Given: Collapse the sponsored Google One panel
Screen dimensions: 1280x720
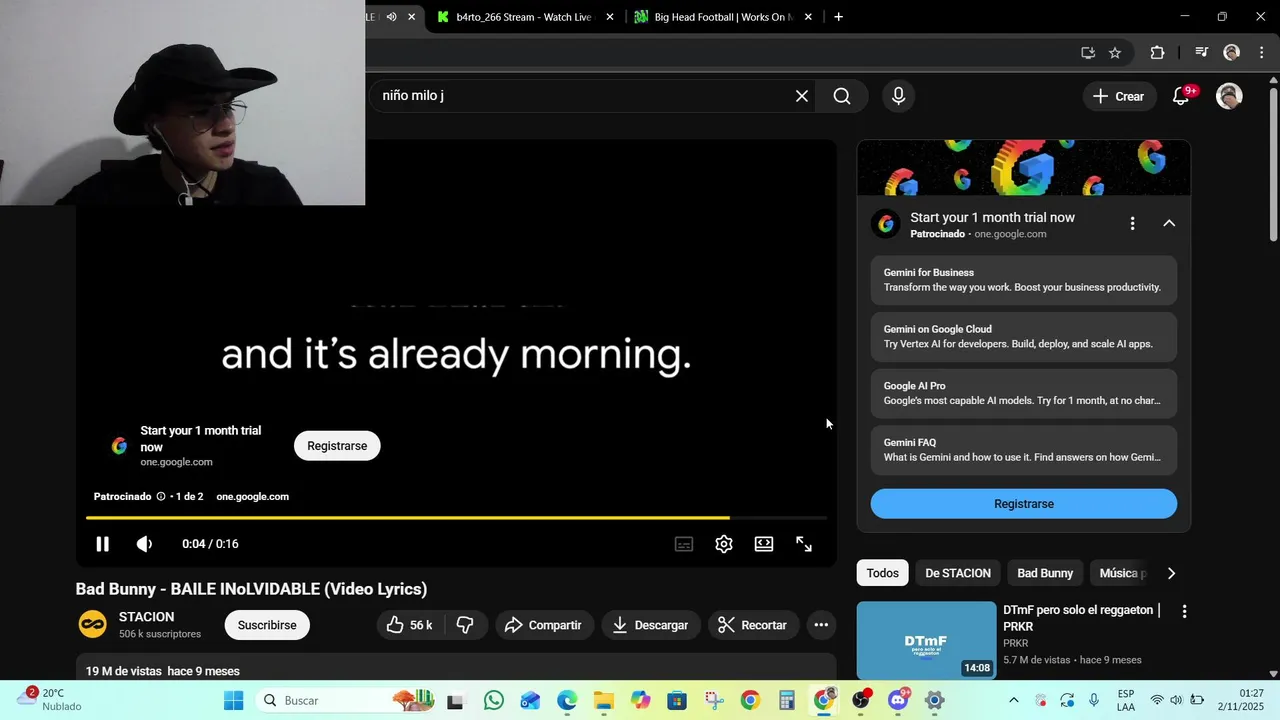Looking at the screenshot, I should point(1169,224).
